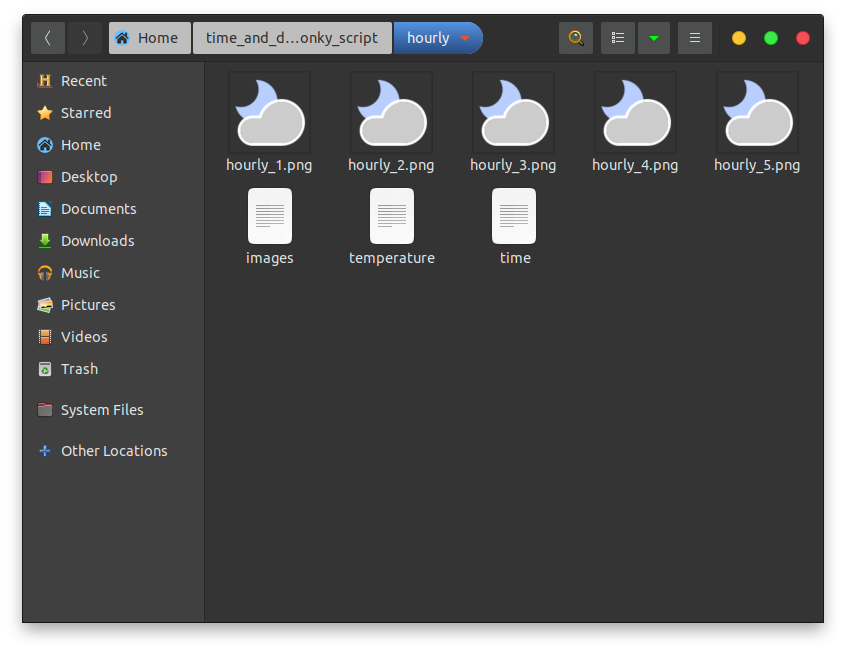Open the Home breadcrumb in path bar

[x=149, y=38]
